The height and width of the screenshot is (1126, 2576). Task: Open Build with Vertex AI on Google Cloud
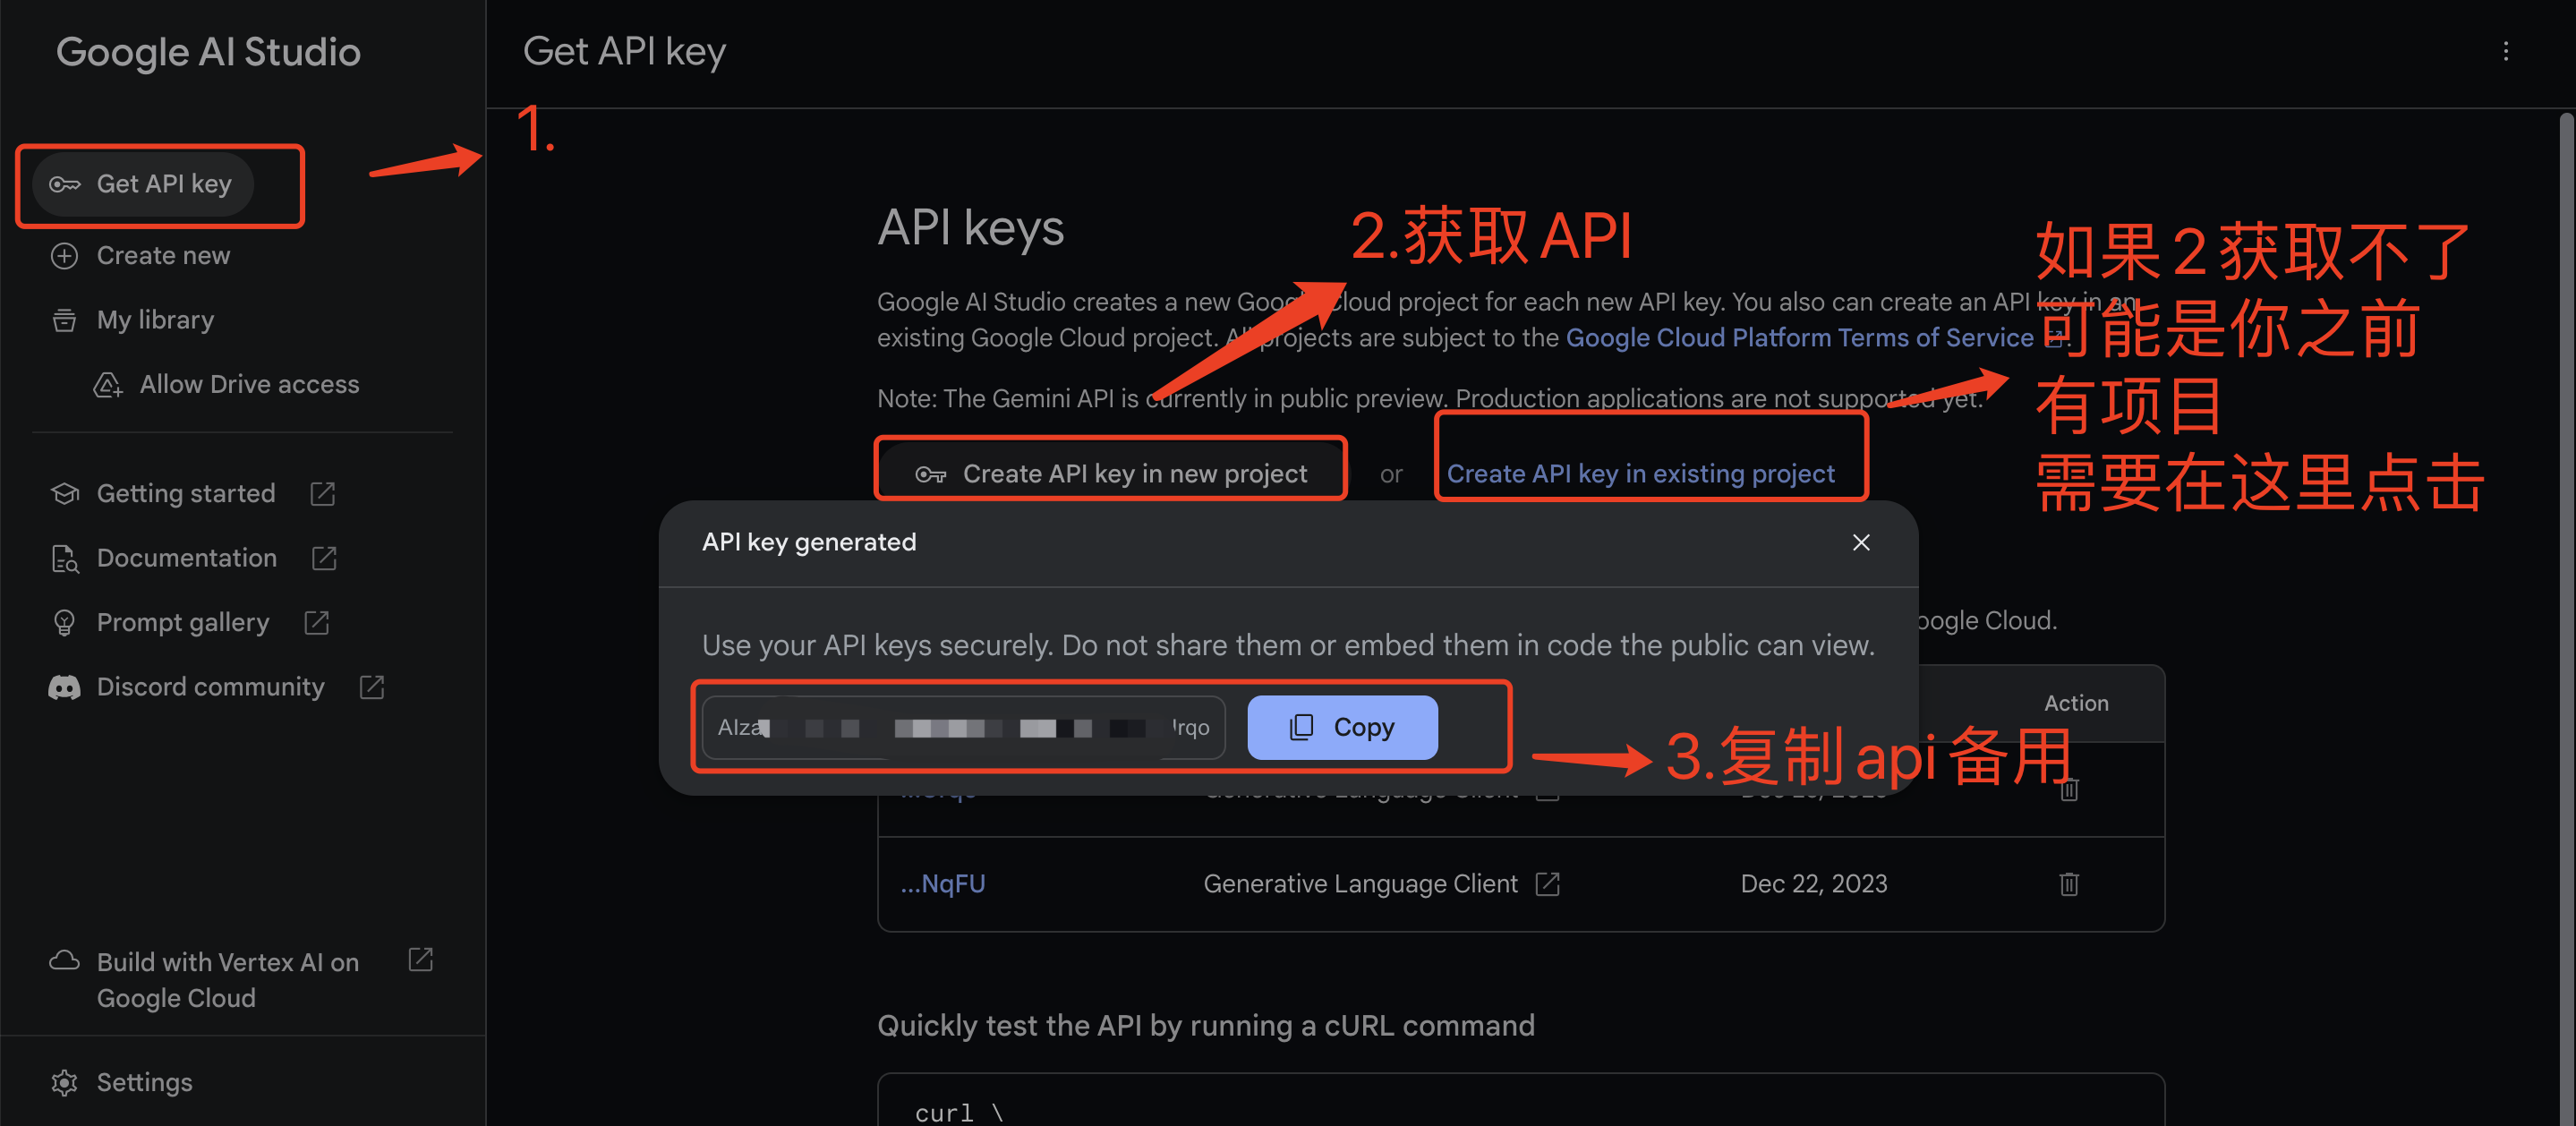pyautogui.click(x=228, y=980)
